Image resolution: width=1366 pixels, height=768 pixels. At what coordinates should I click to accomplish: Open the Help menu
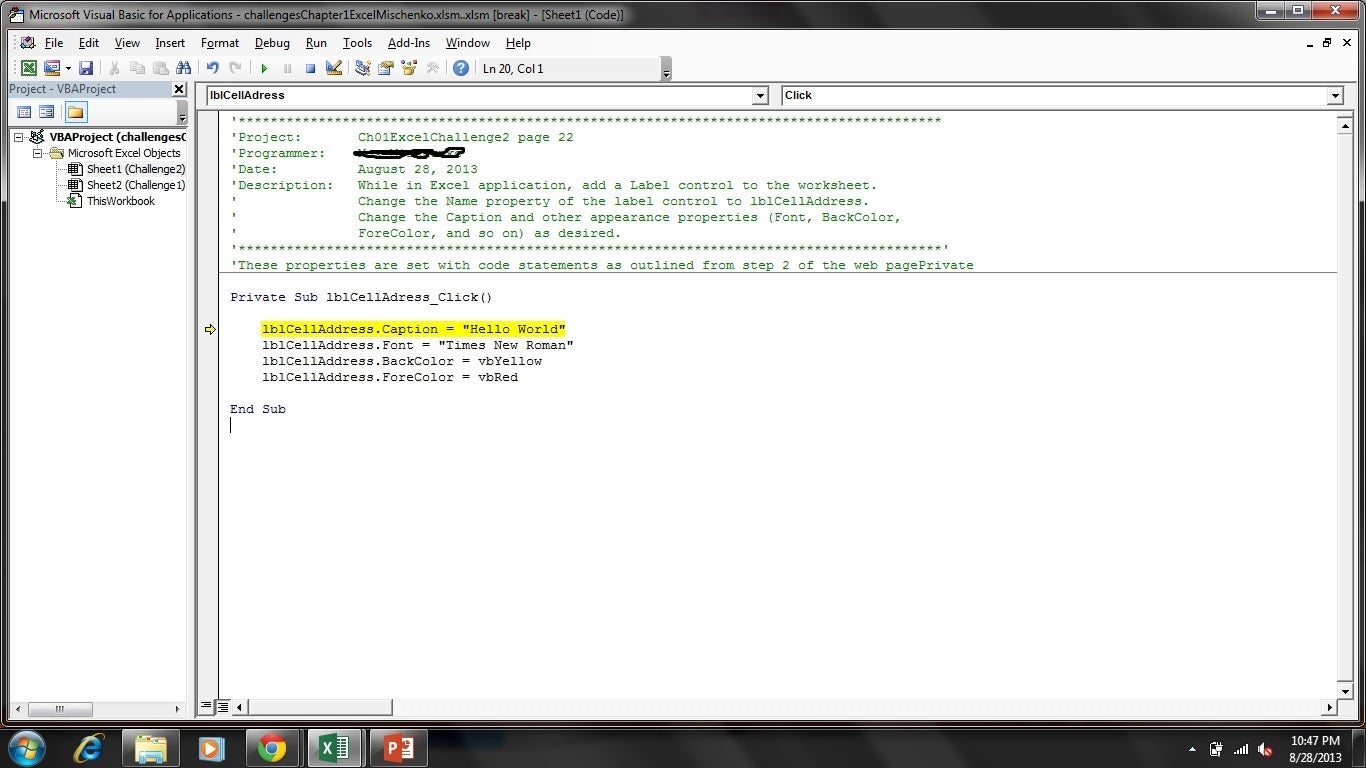pyautogui.click(x=518, y=43)
